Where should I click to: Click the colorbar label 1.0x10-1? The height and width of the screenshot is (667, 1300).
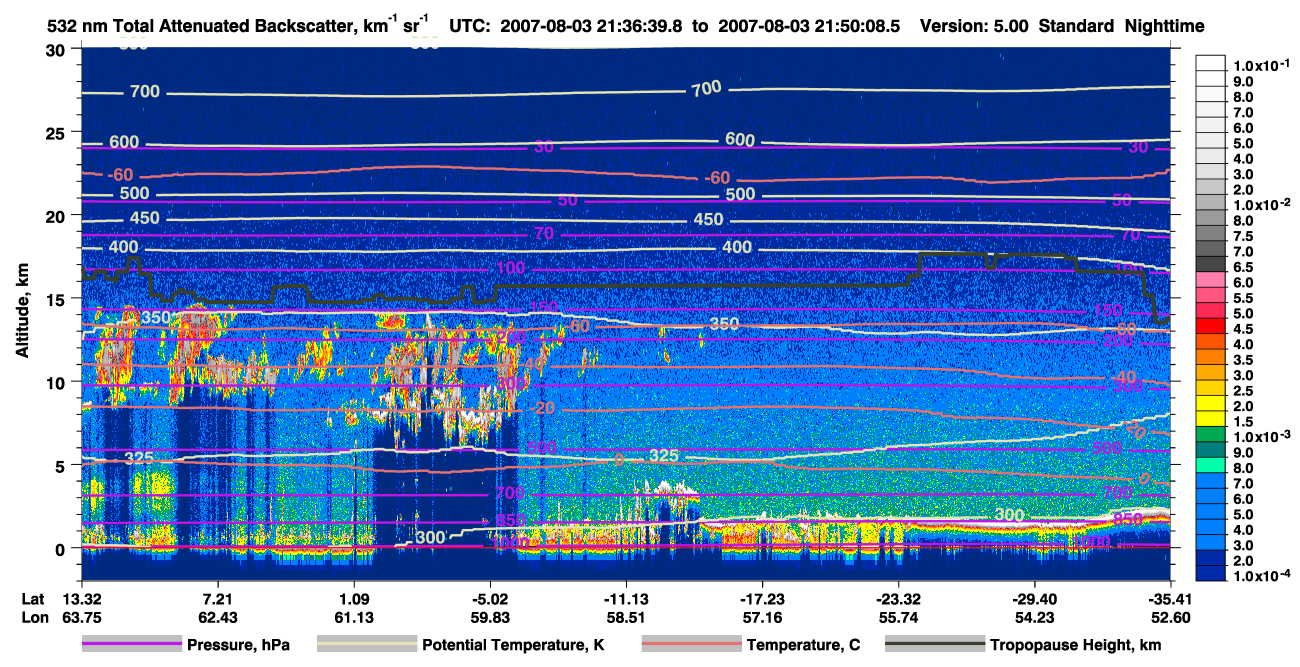[x=1262, y=65]
